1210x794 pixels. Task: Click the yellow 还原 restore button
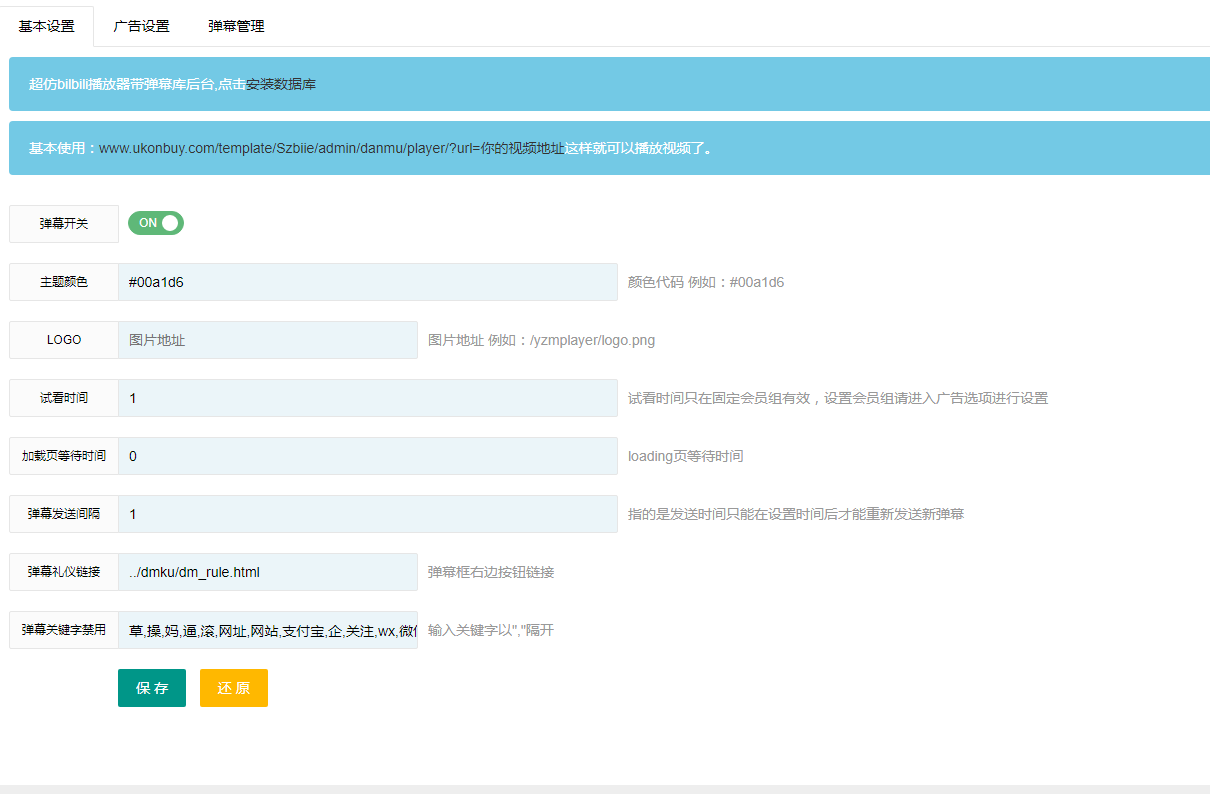click(233, 687)
